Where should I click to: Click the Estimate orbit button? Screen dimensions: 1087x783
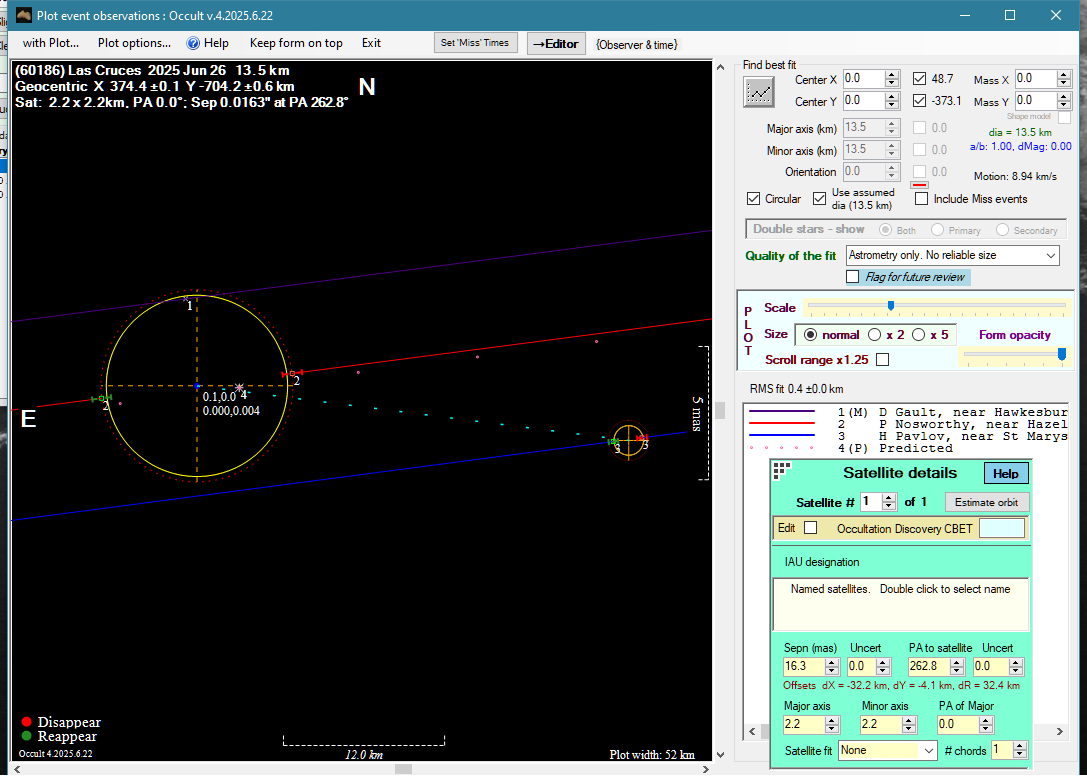(x=986, y=502)
